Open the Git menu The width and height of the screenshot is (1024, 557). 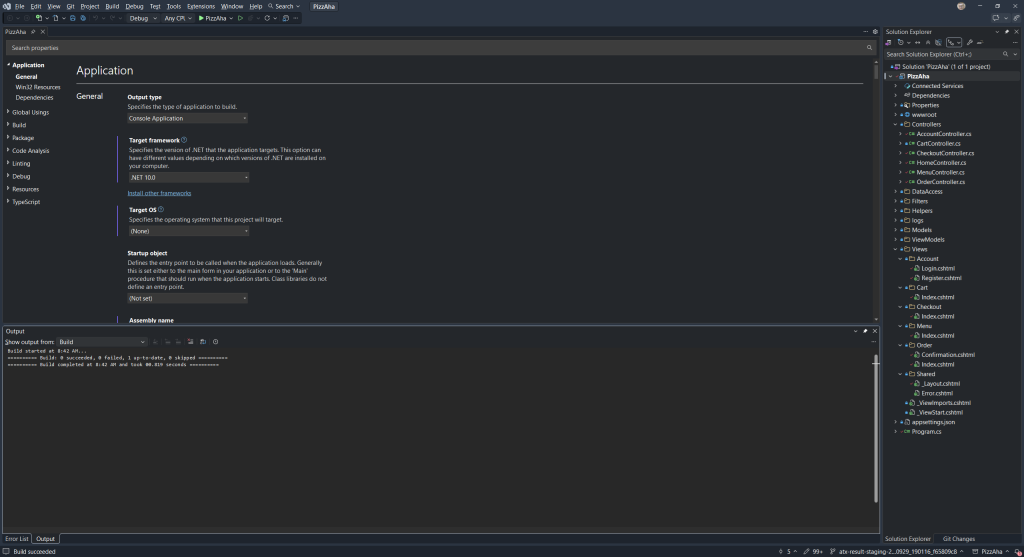71,7
